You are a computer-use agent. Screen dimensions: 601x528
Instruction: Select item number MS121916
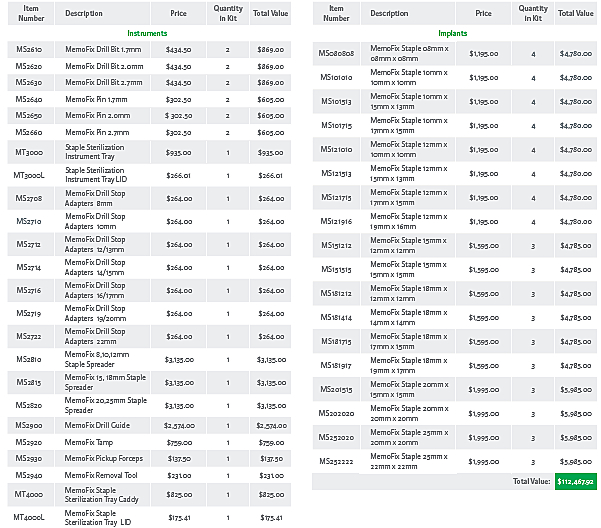pos(336,221)
